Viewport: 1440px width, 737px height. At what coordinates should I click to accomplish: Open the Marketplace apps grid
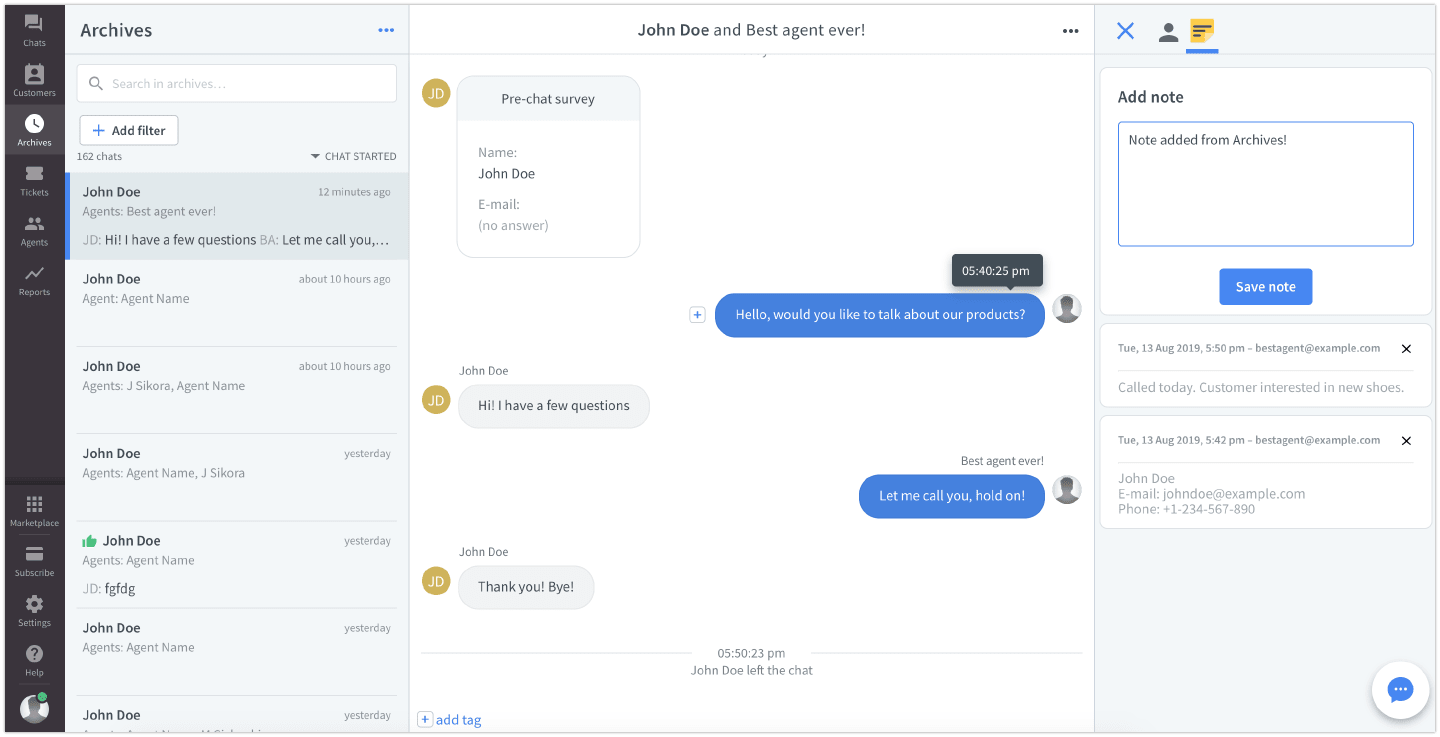pos(34,511)
